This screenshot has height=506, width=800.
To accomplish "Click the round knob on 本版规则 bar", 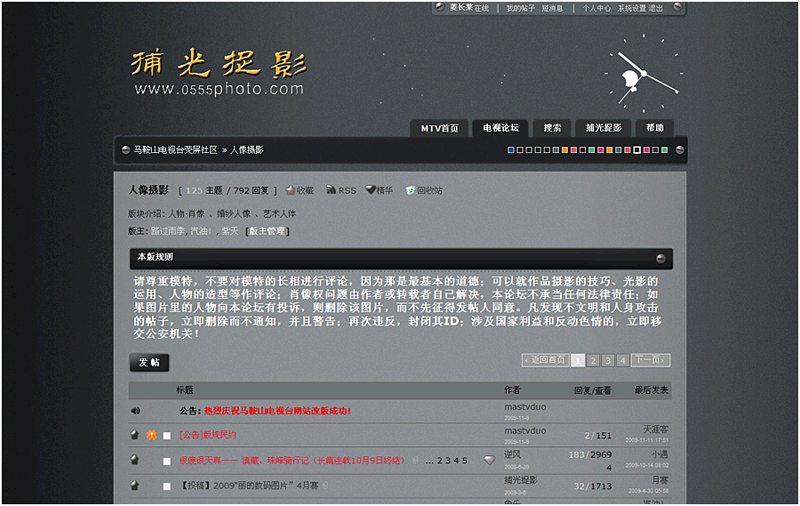I will click(x=661, y=259).
